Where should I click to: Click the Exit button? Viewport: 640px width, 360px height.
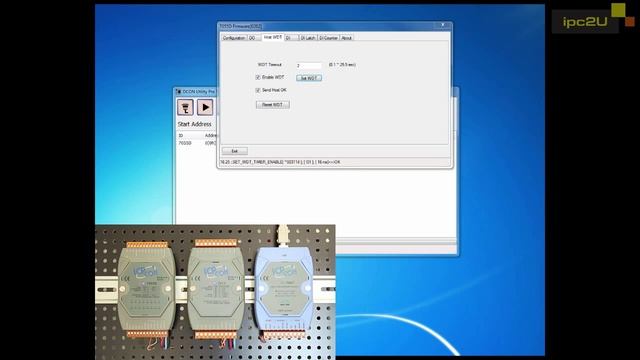pyautogui.click(x=235, y=151)
